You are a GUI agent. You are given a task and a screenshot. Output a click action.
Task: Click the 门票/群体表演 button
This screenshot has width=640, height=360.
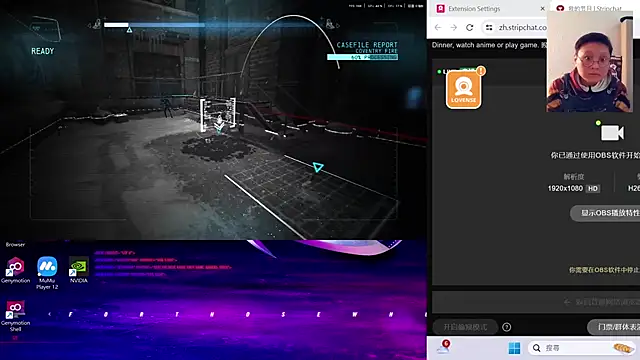[614, 327]
